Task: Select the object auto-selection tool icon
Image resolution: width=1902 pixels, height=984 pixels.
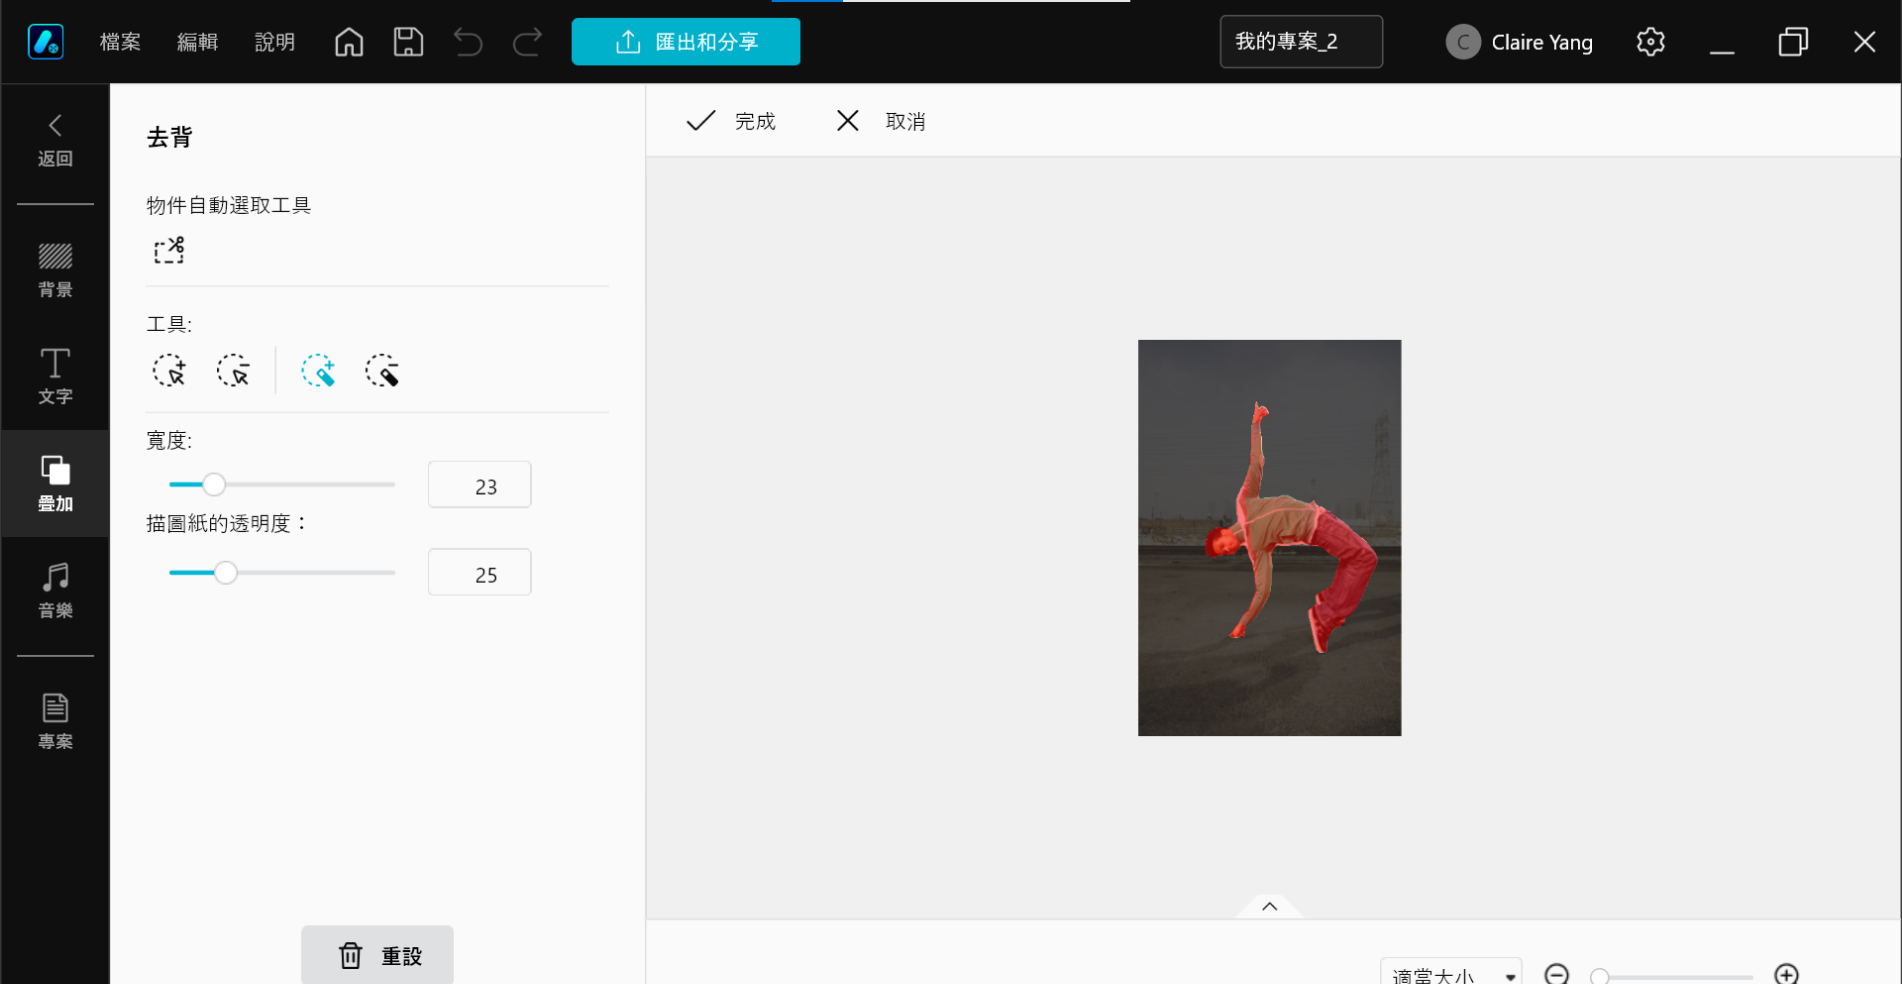Action: (x=169, y=250)
